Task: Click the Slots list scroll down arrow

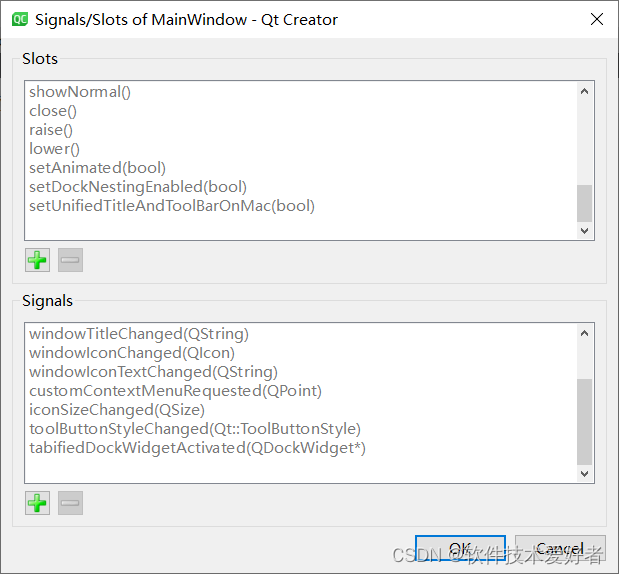Action: pyautogui.click(x=585, y=231)
